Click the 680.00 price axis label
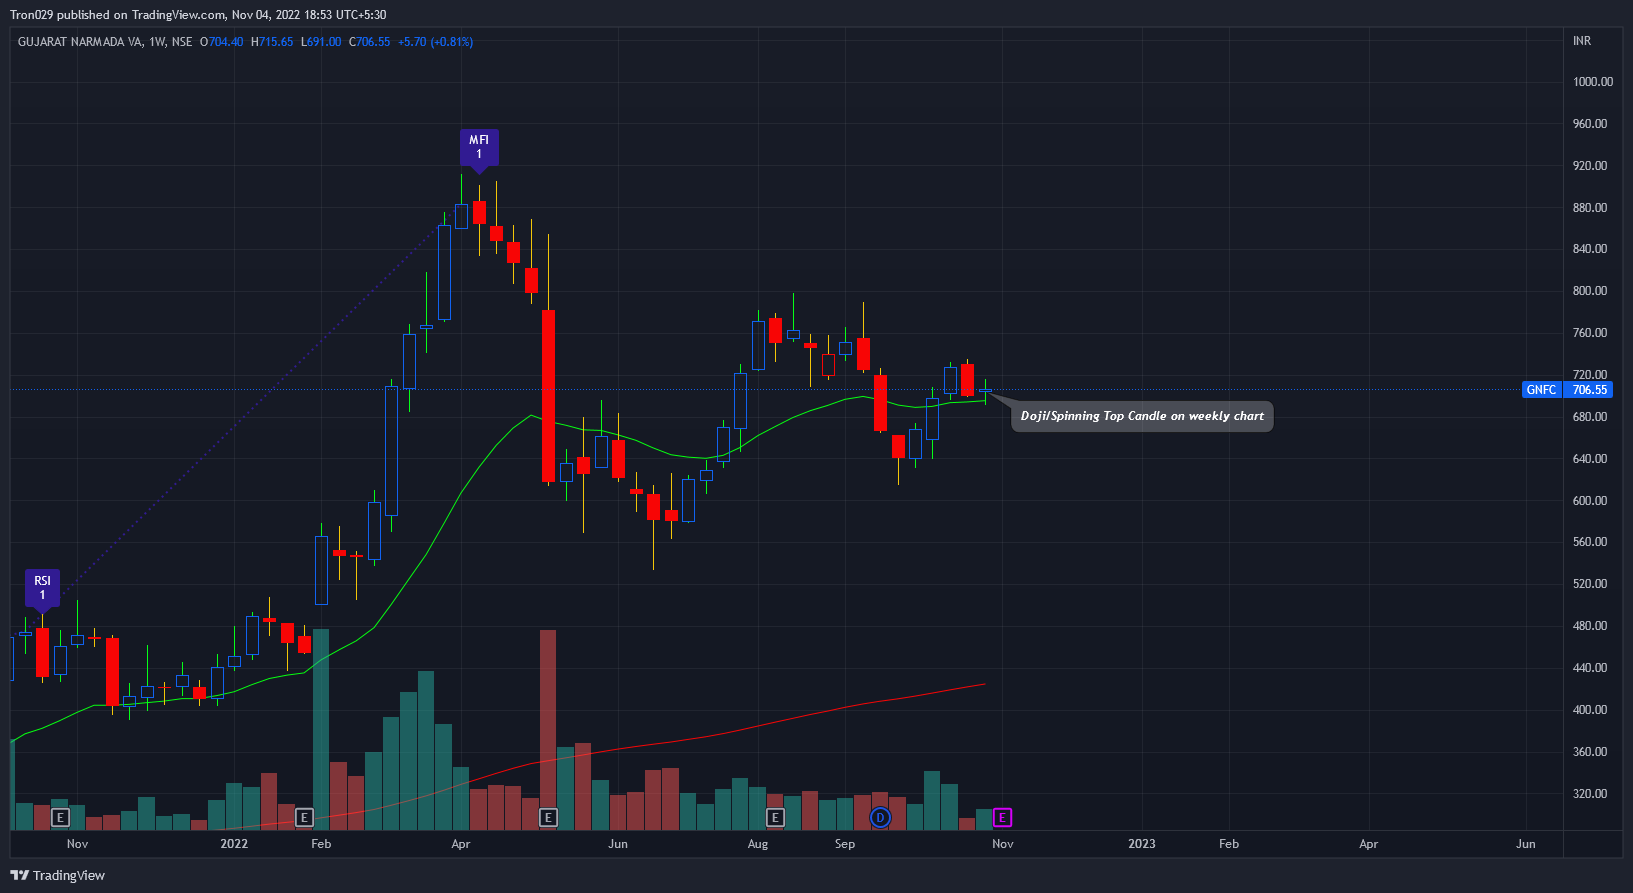The height and width of the screenshot is (893, 1633). (x=1590, y=417)
